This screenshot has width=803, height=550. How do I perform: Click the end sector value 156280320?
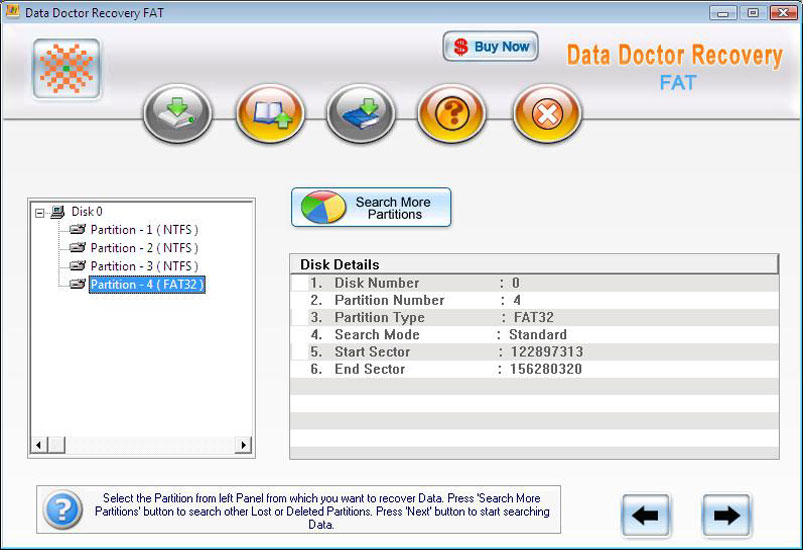pos(546,369)
